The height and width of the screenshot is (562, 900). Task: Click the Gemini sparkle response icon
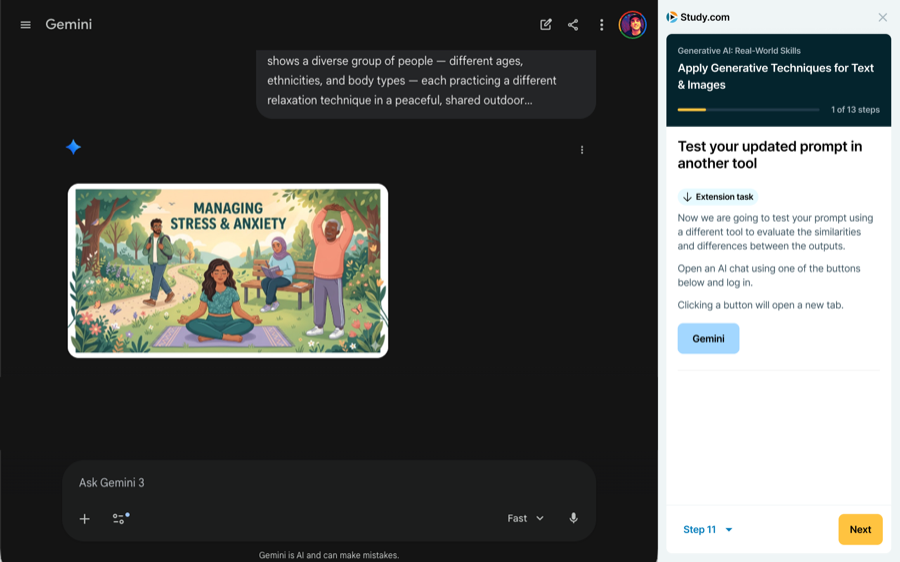pos(73,147)
